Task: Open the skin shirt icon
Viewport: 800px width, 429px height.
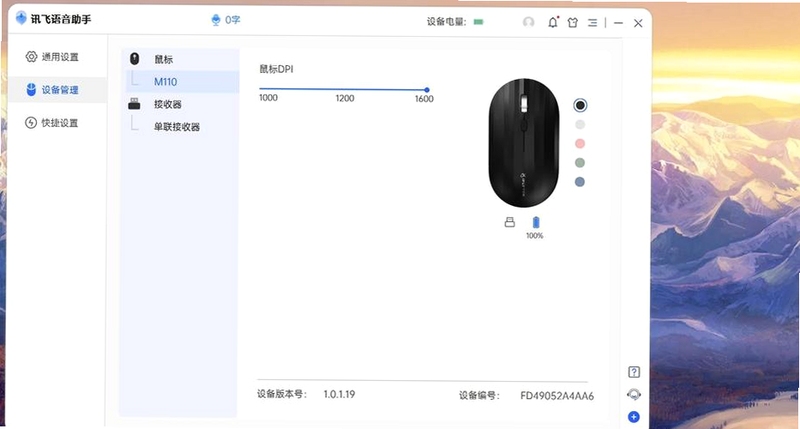Action: pyautogui.click(x=572, y=22)
